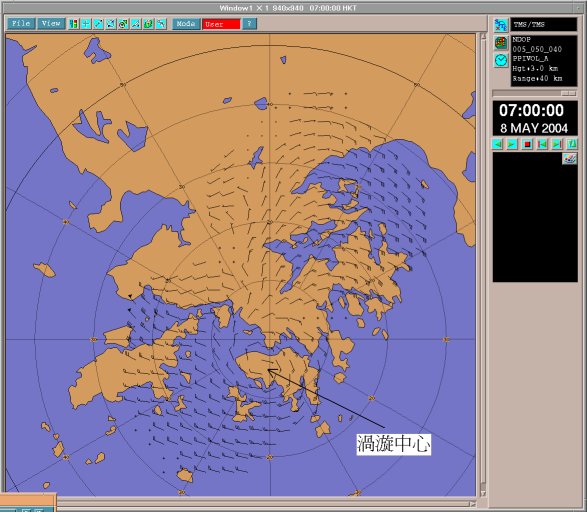Open the File menu
Viewport: 587px width, 512px height.
pyautogui.click(x=21, y=24)
